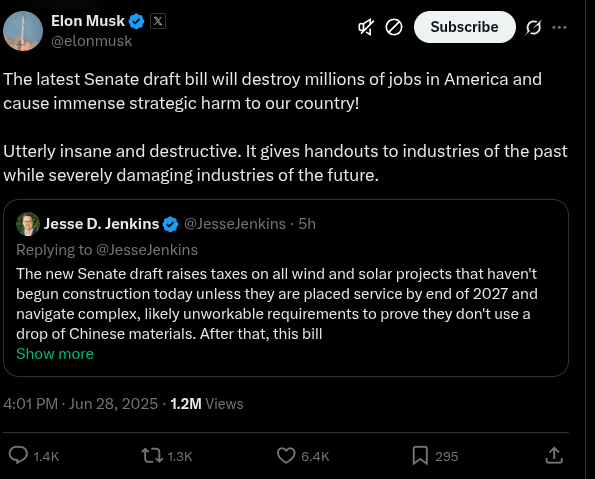Open Elon Musk's rocket profile picture

pyautogui.click(x=23, y=31)
